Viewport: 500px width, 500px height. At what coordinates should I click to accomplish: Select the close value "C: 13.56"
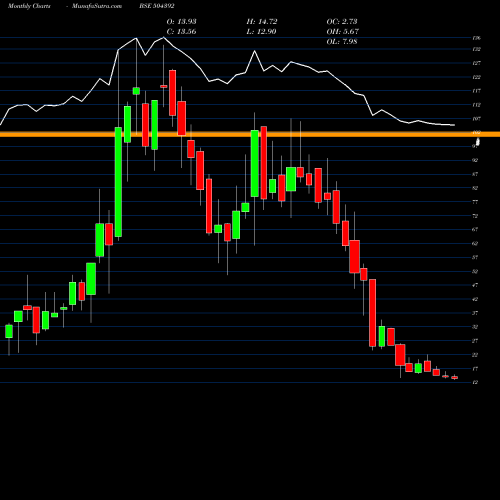181,32
